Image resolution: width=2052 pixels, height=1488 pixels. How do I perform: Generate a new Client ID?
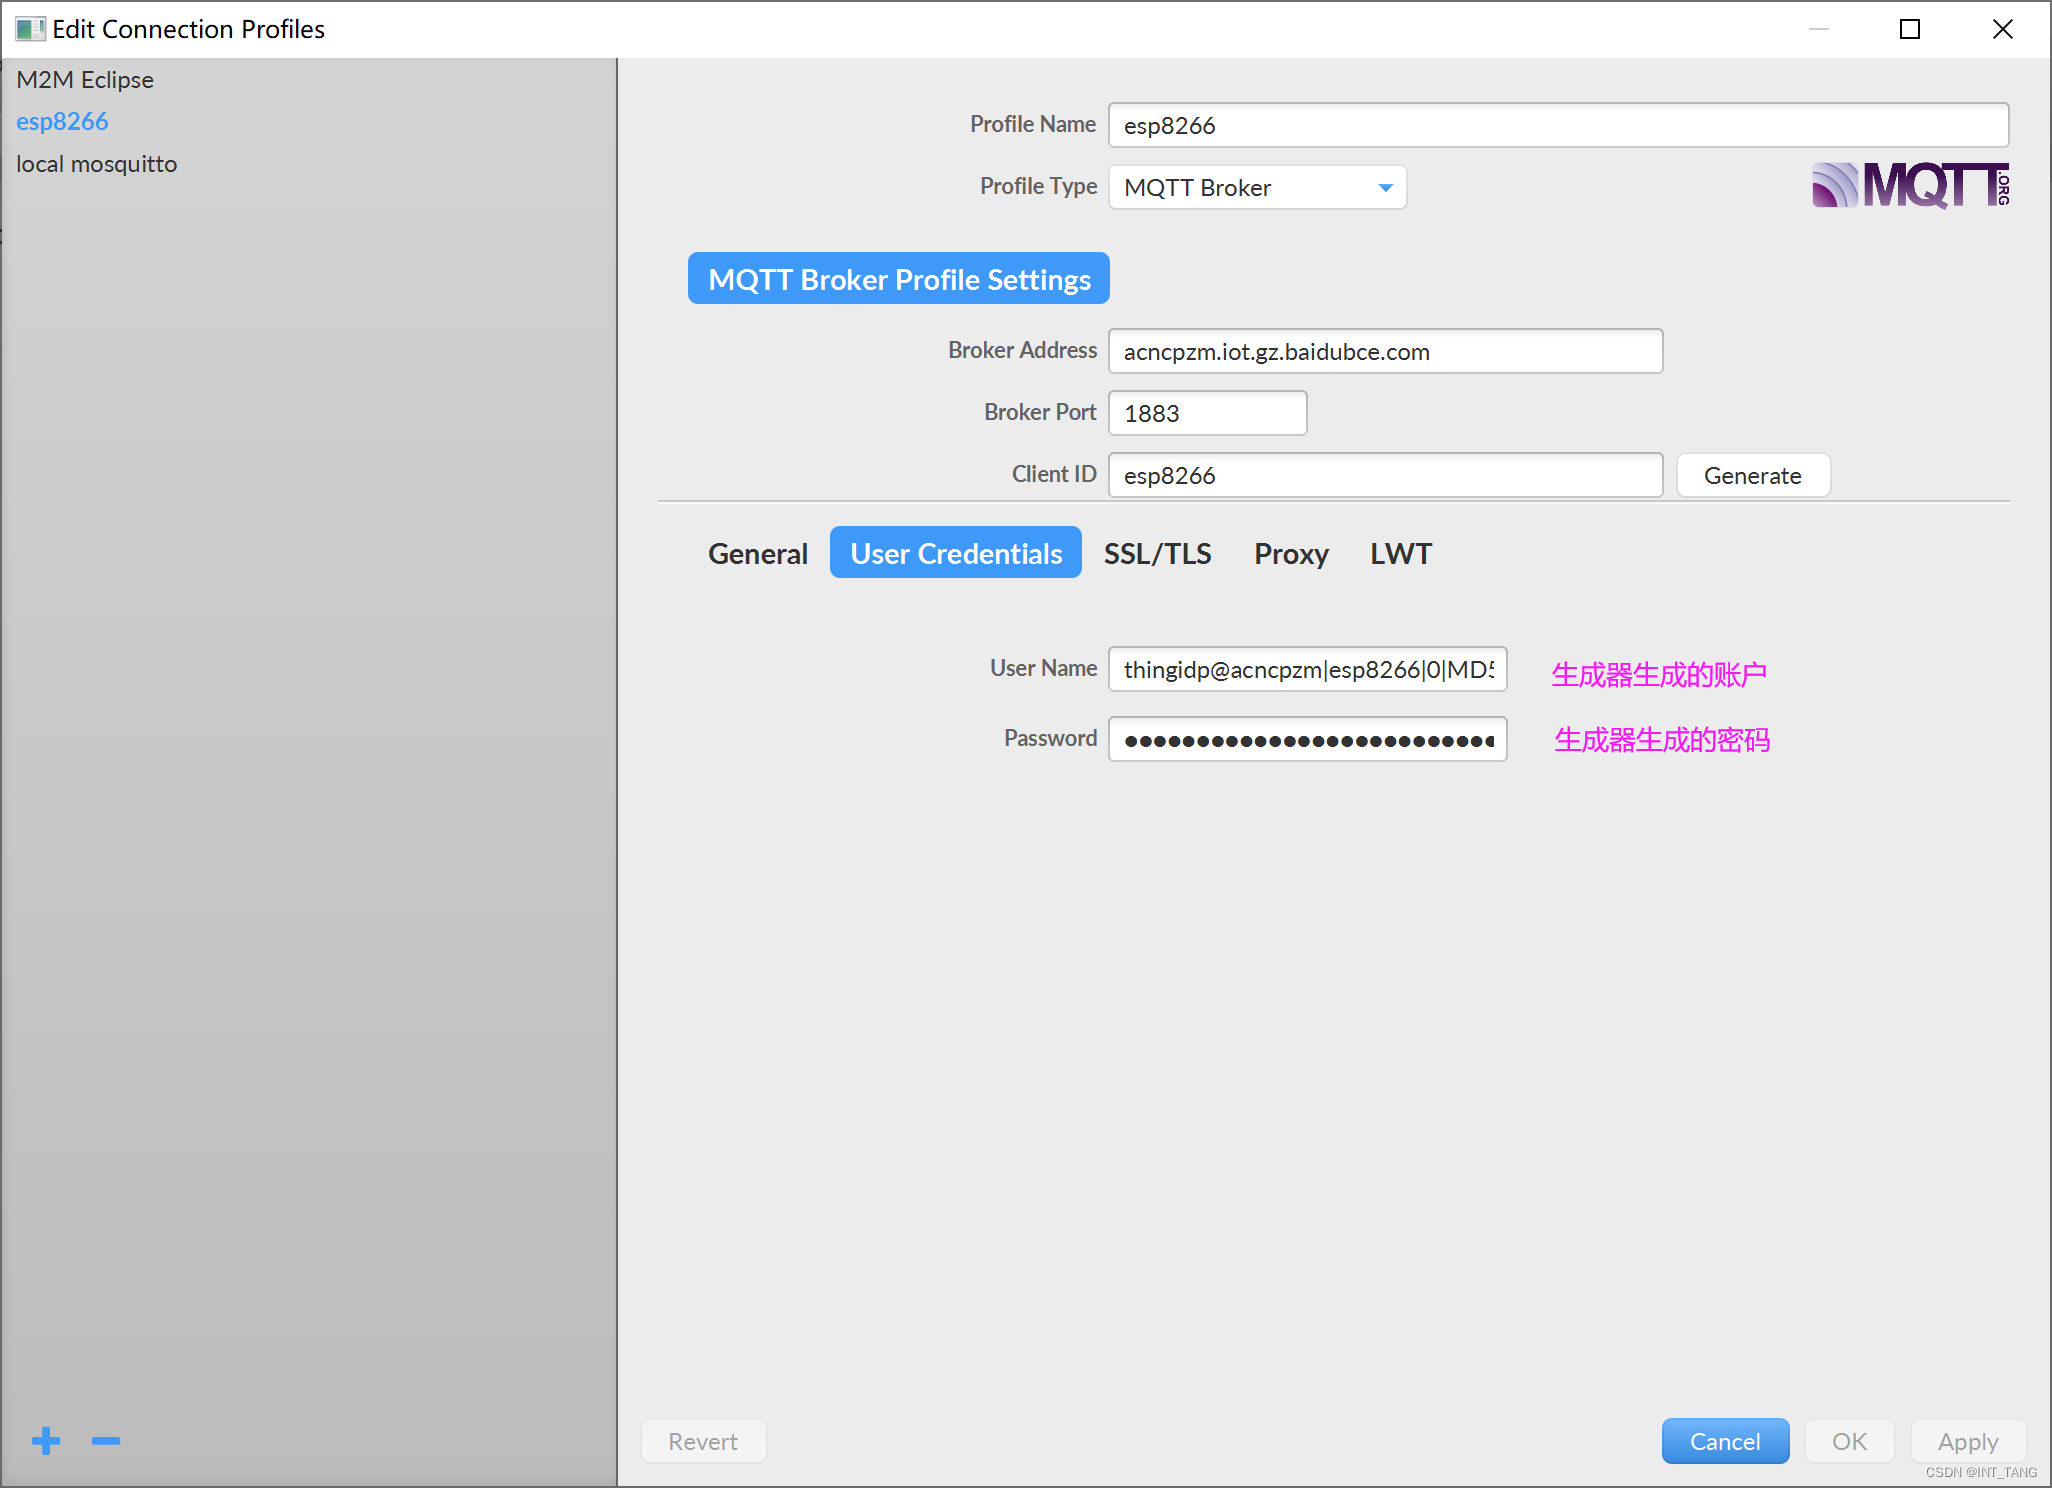point(1753,475)
